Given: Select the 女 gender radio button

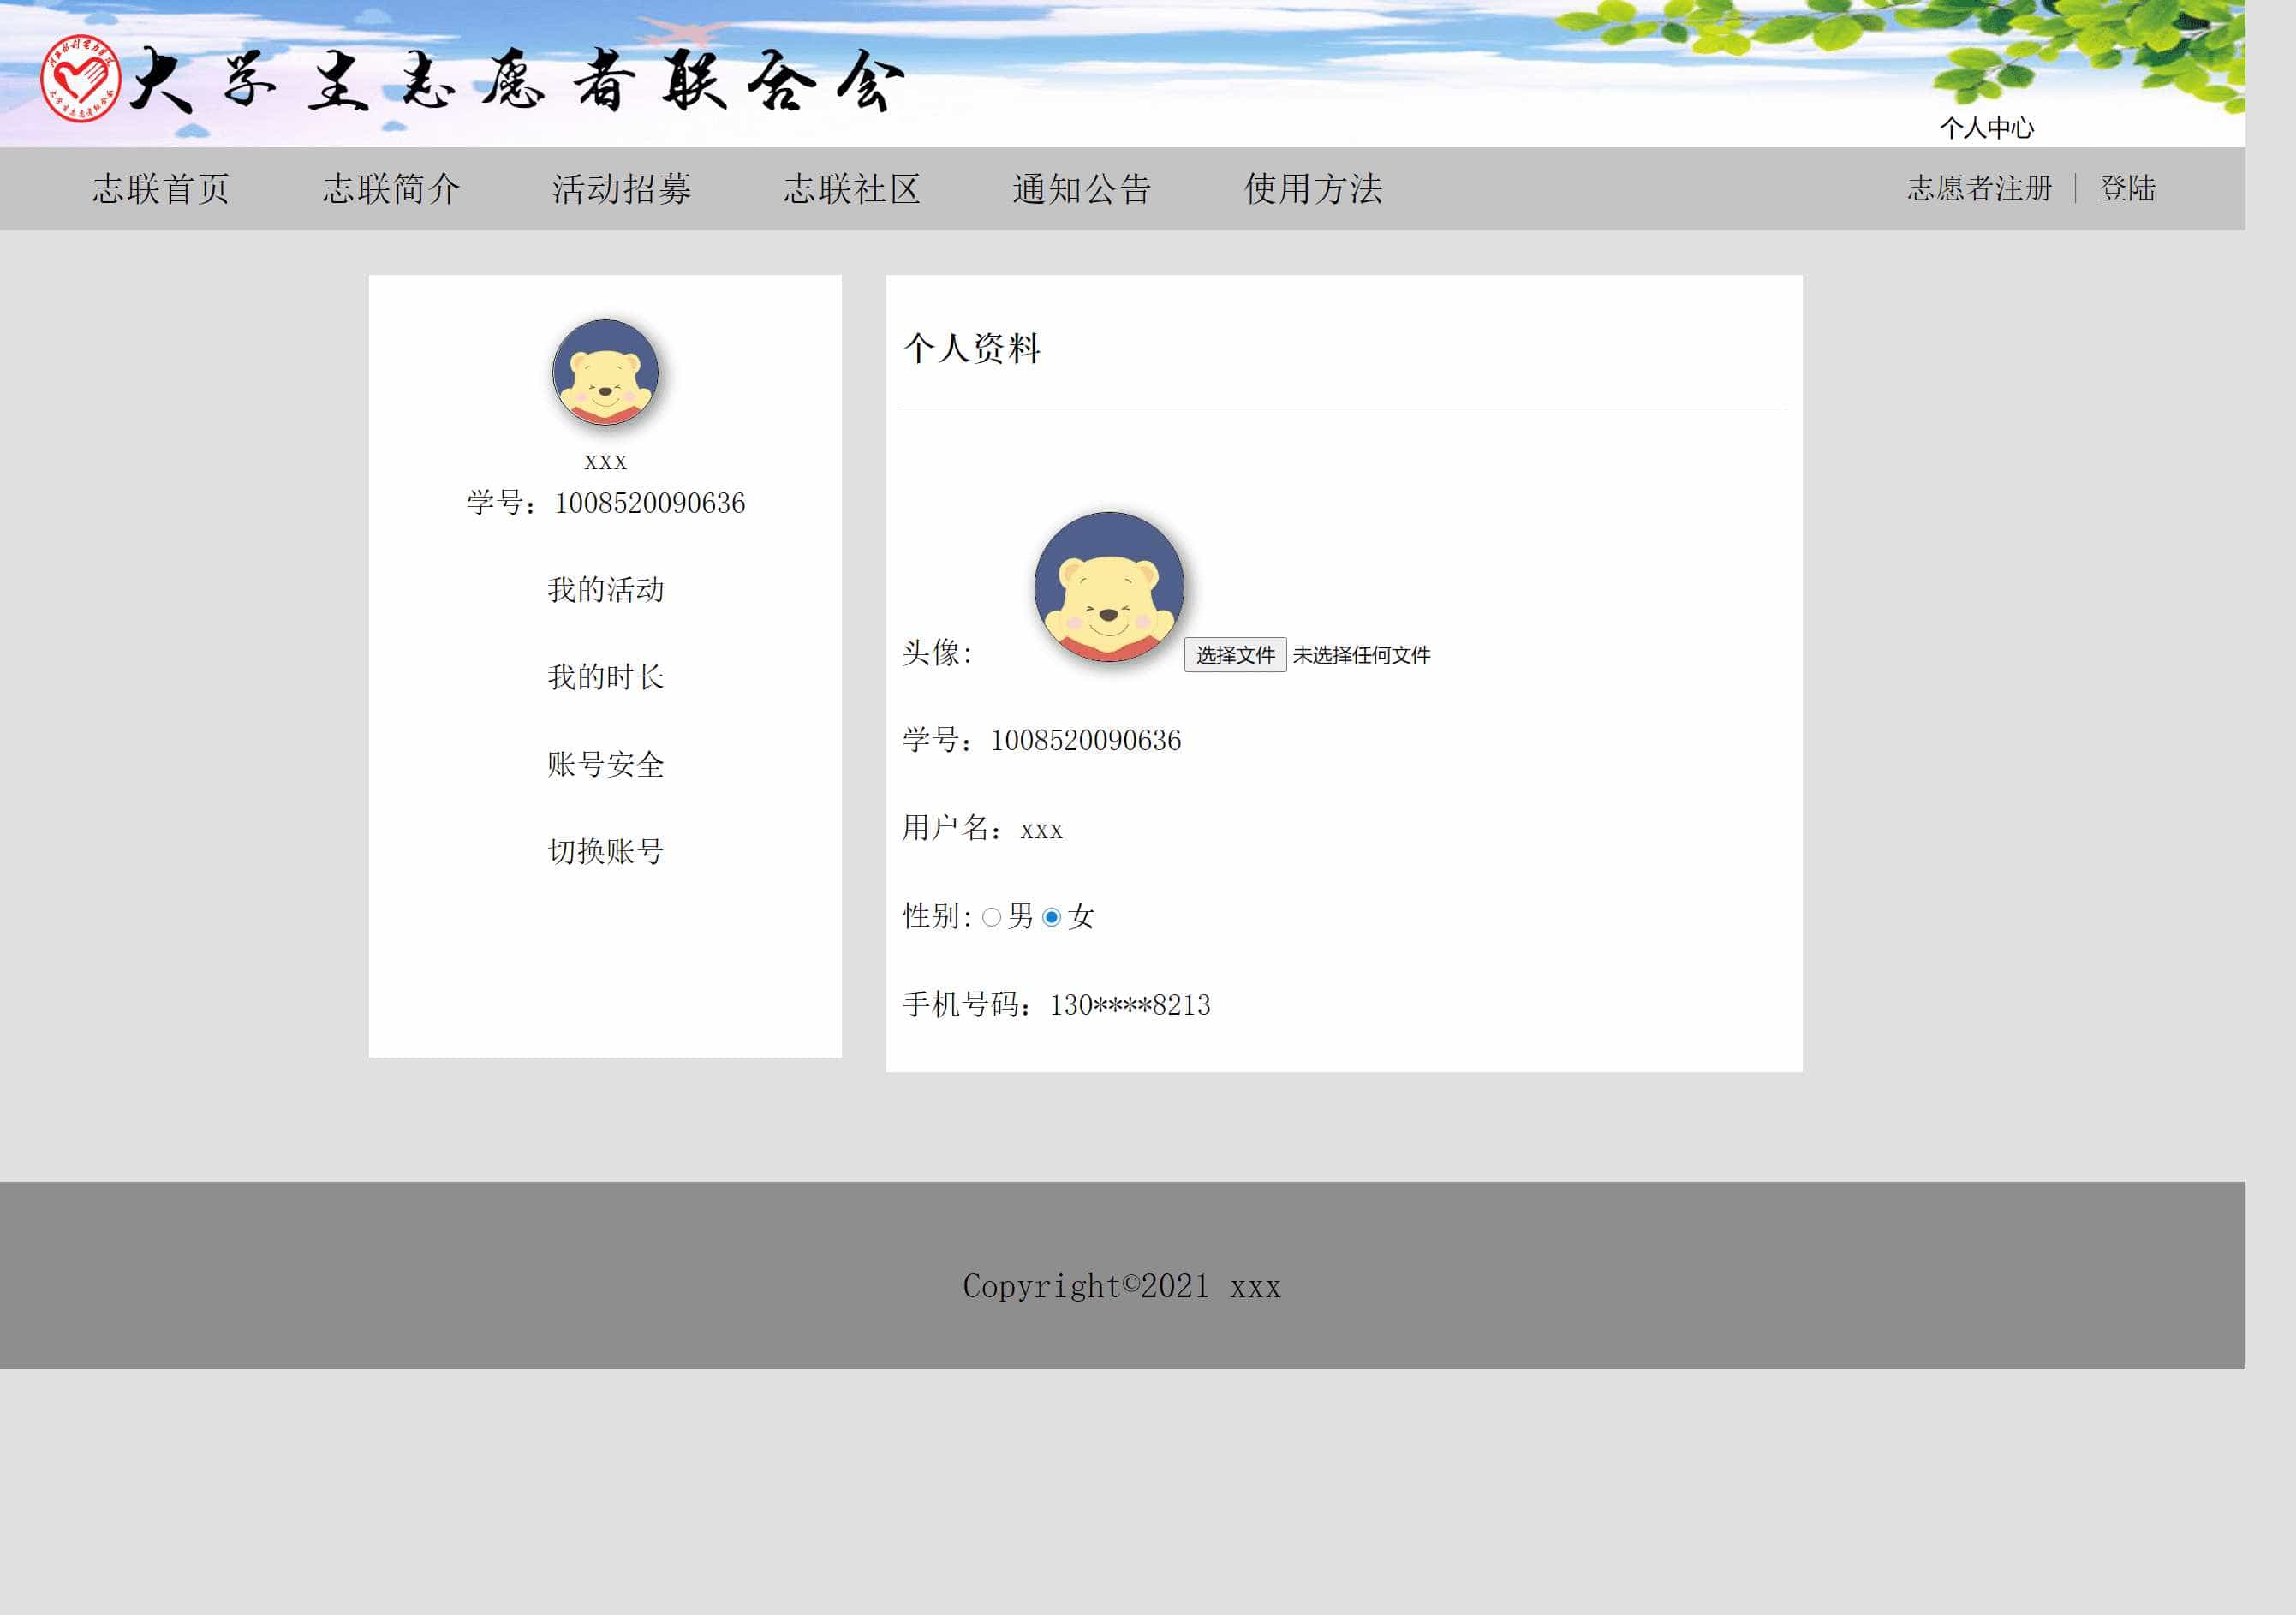Looking at the screenshot, I should click(1051, 917).
